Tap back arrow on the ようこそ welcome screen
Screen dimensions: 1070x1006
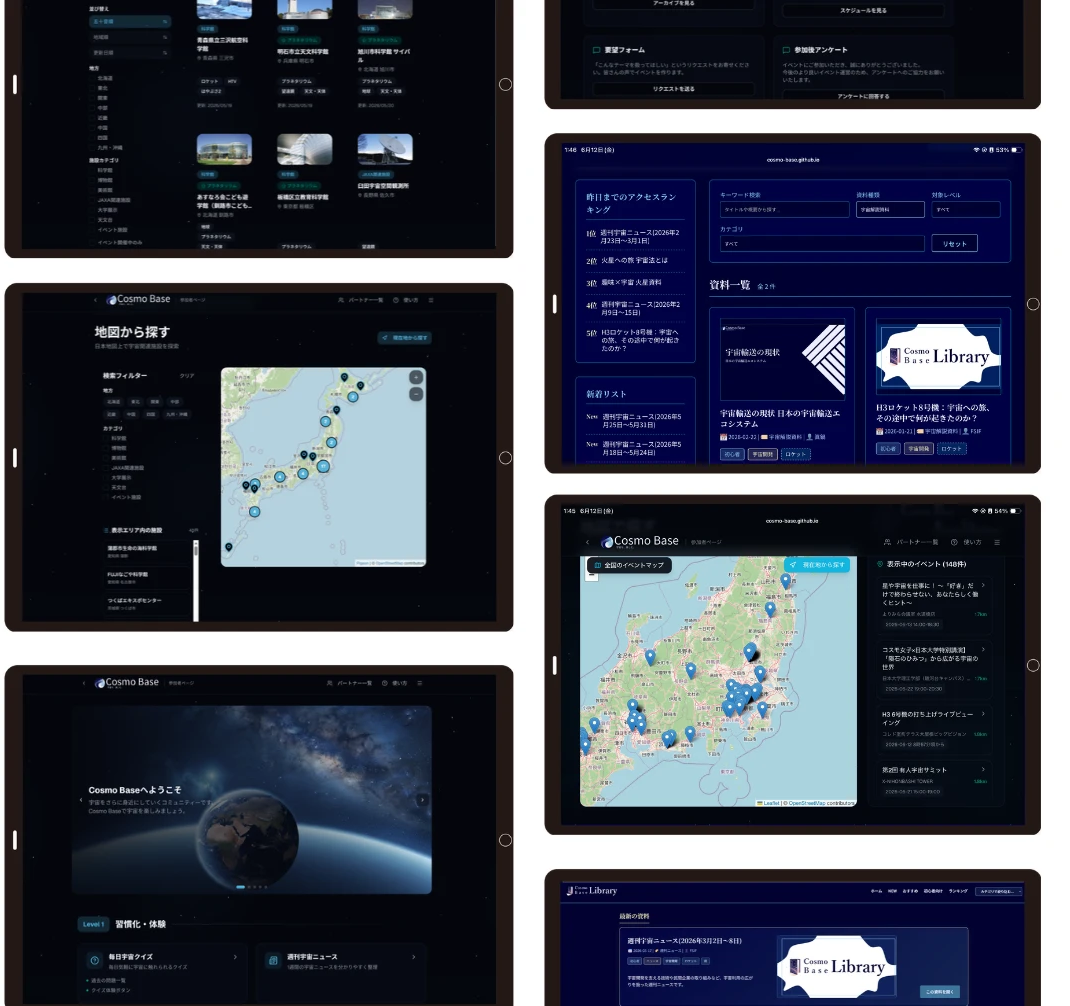[x=84, y=682]
